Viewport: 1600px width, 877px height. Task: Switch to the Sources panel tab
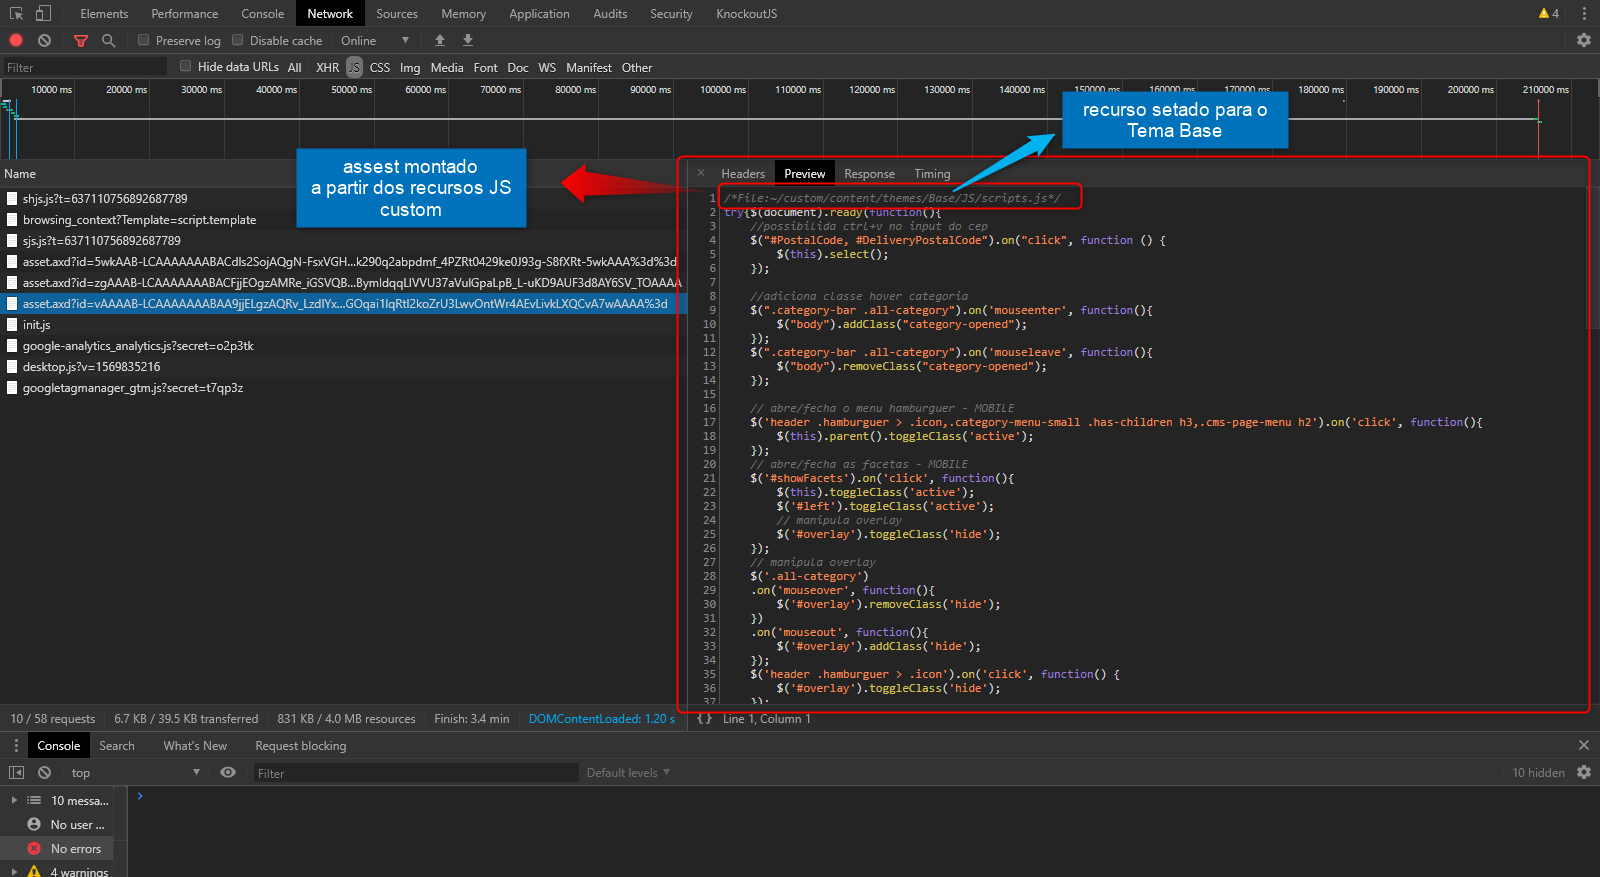pyautogui.click(x=397, y=14)
